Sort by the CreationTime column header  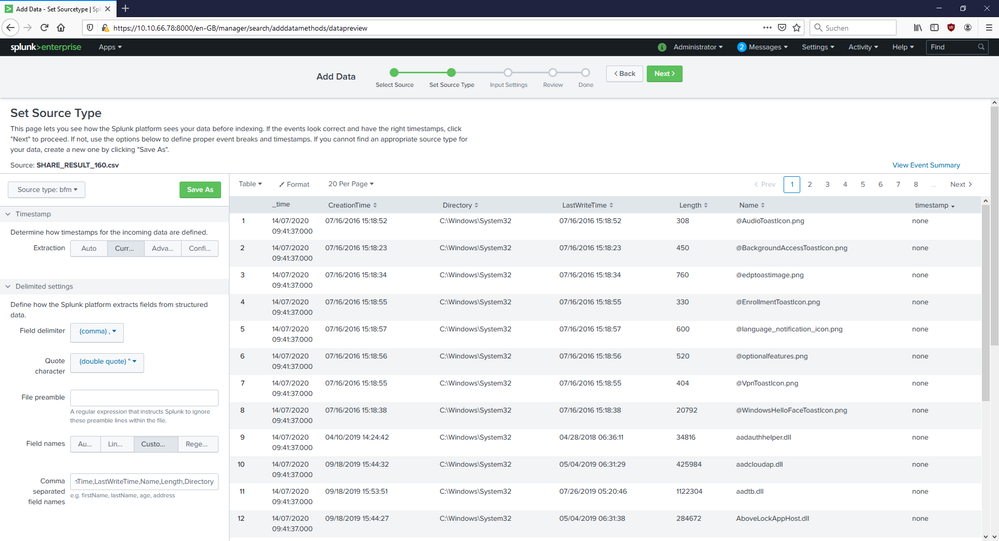point(352,205)
